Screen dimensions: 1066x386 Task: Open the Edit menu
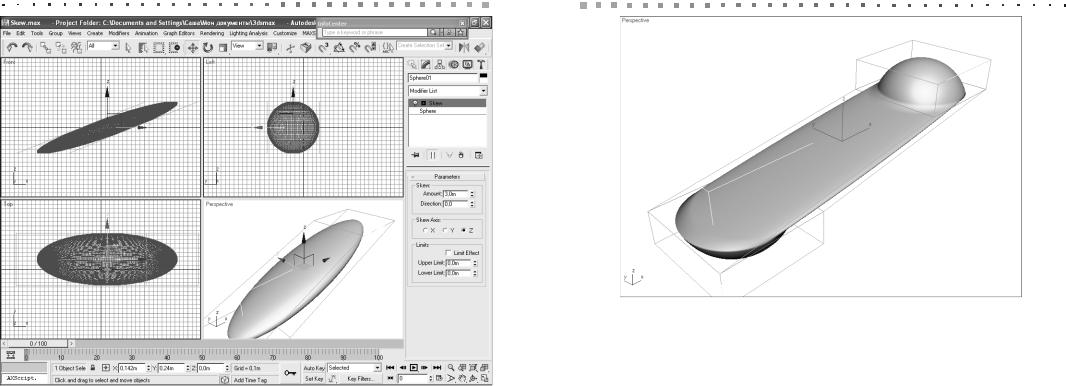coord(21,33)
